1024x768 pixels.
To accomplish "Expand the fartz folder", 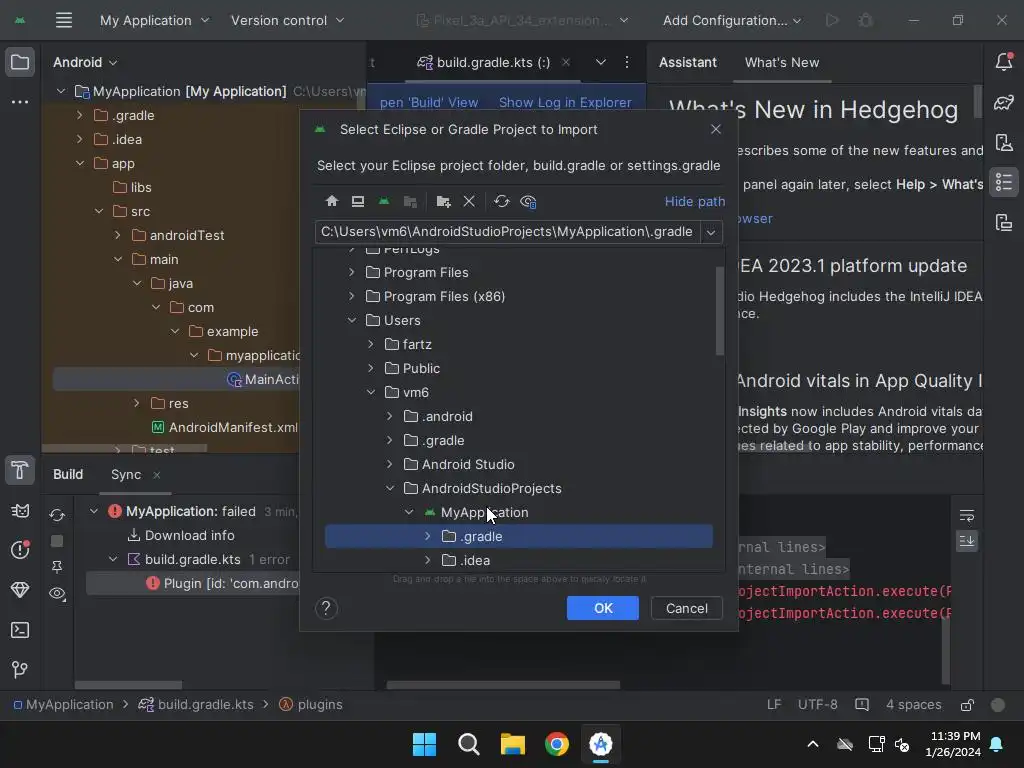I will pyautogui.click(x=371, y=344).
